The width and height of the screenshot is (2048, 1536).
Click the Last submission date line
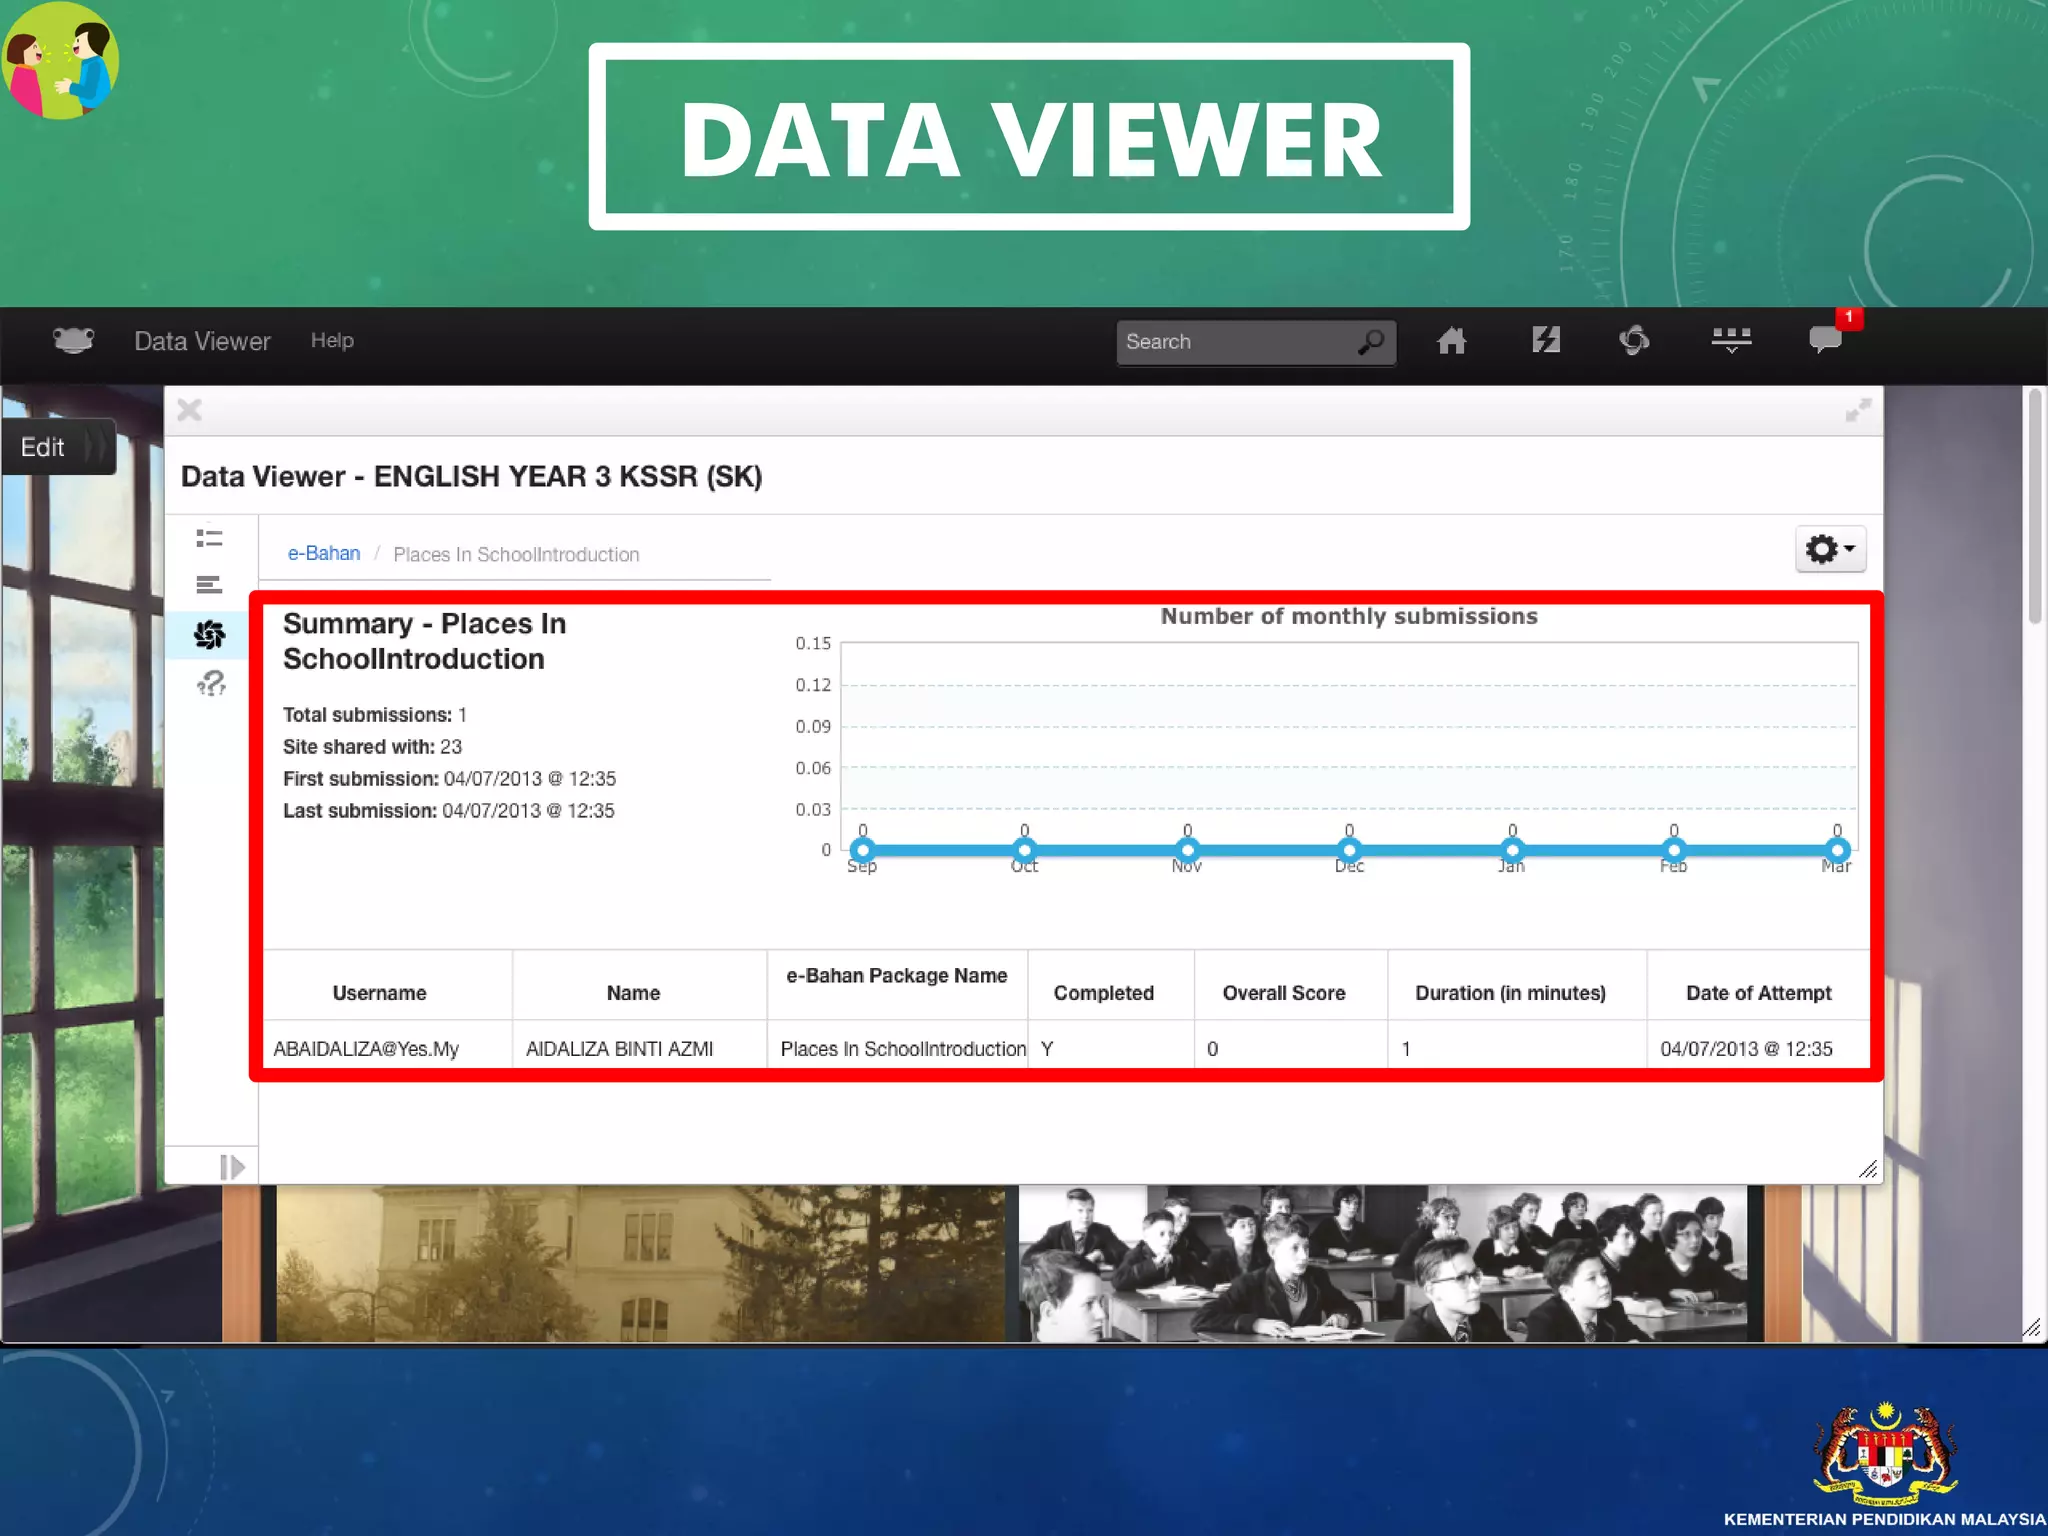[x=448, y=811]
